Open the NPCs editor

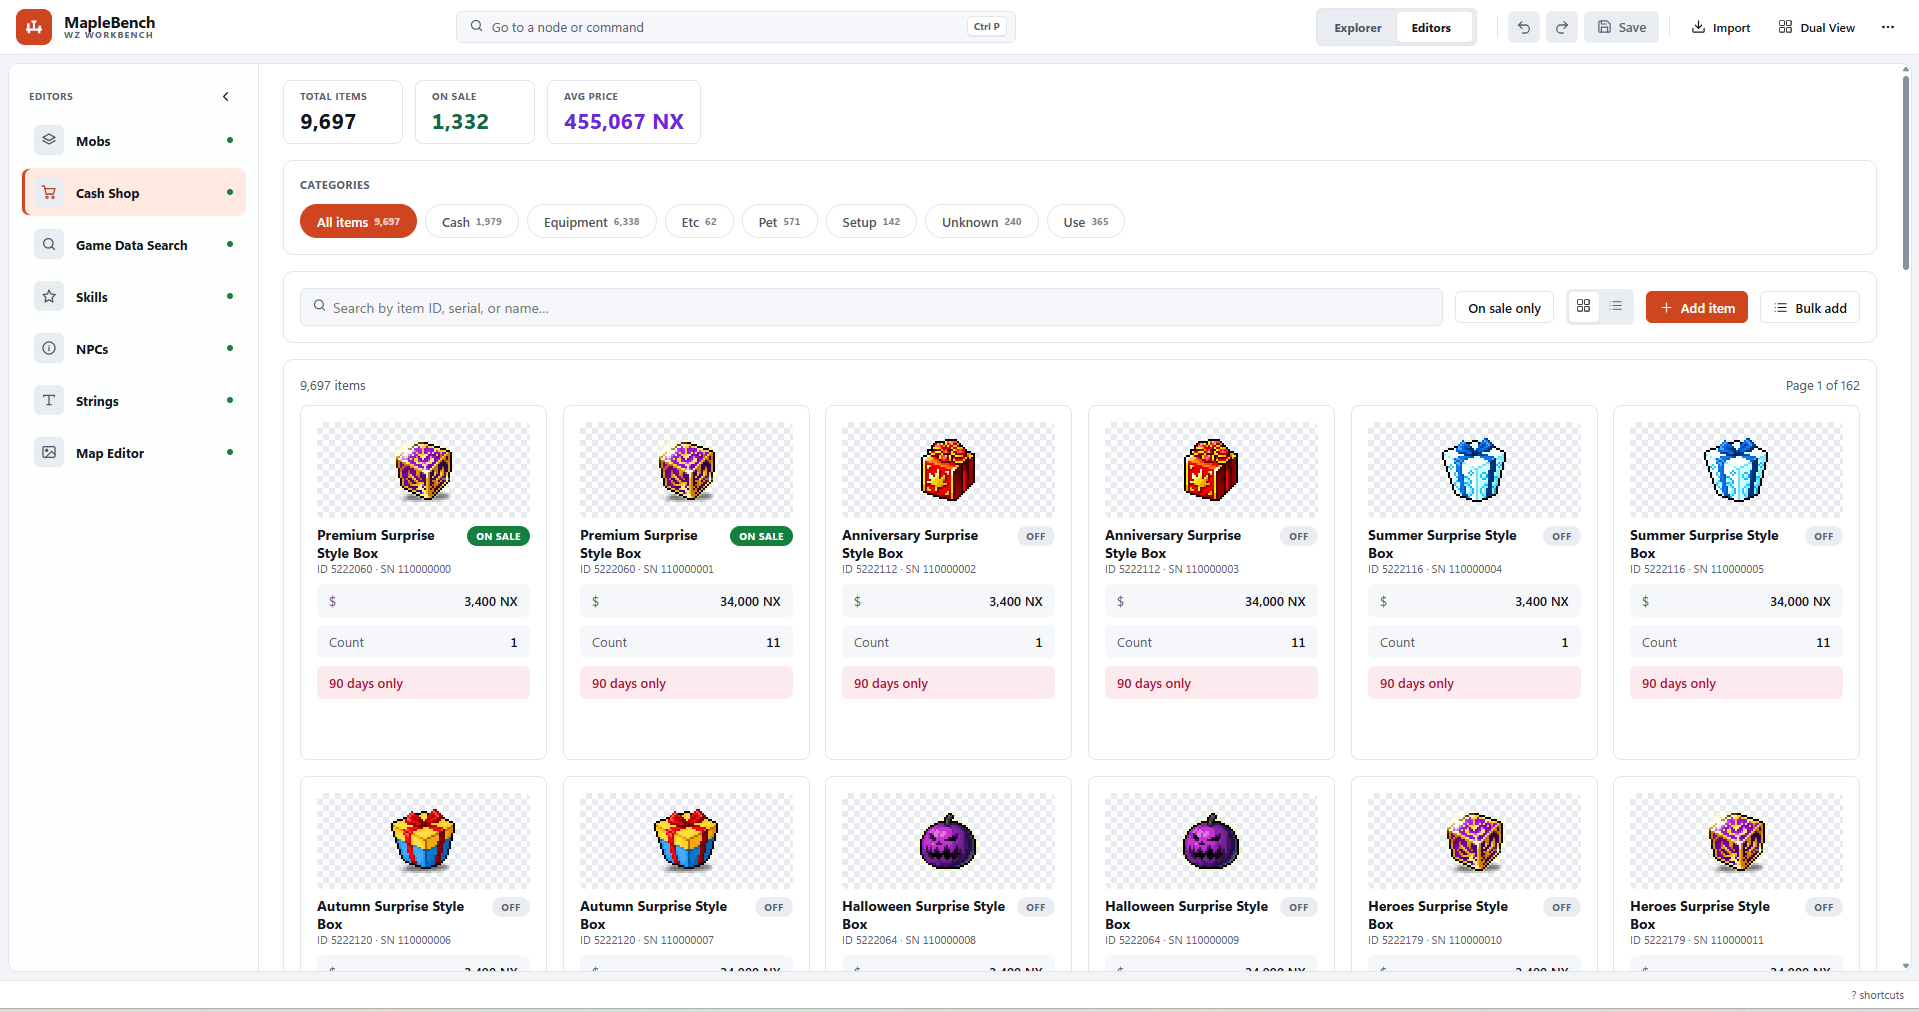134,349
